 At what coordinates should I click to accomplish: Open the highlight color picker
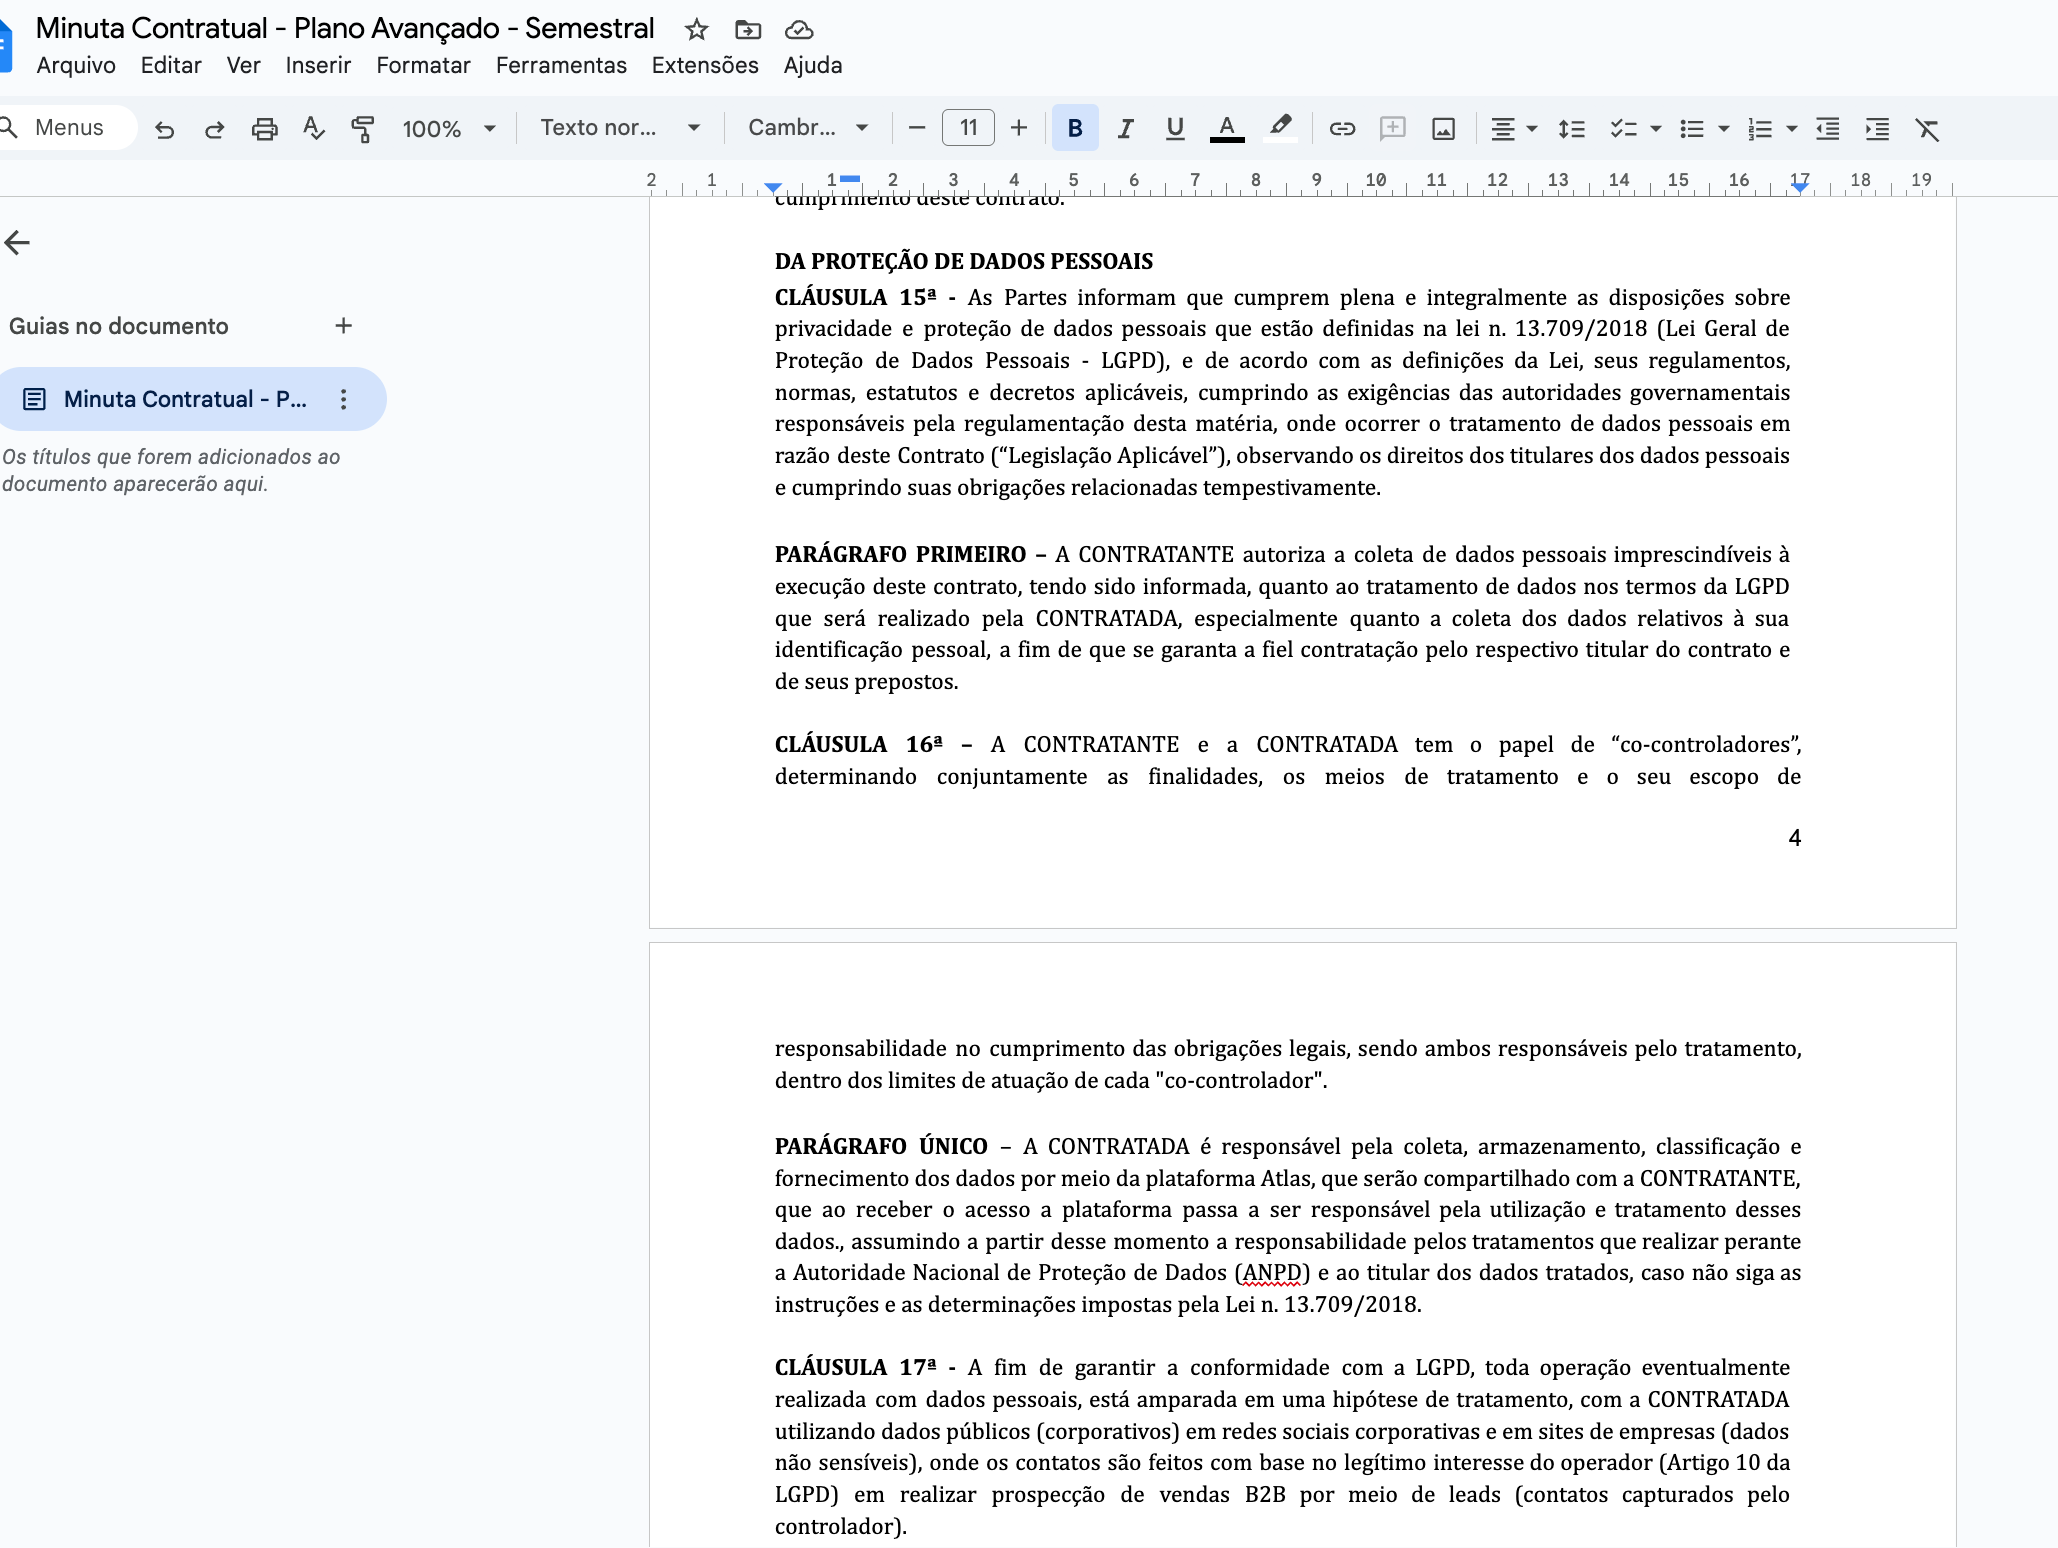coord(1280,129)
